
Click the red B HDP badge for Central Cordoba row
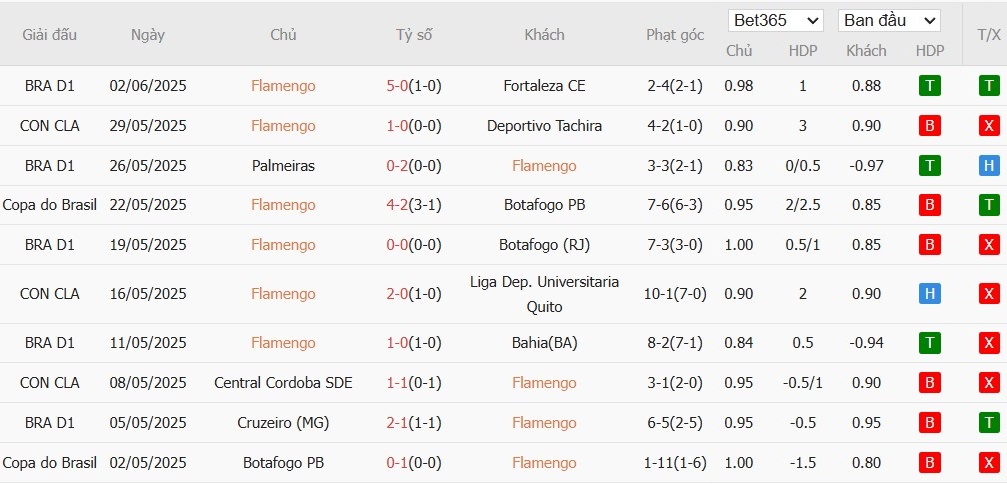click(x=930, y=383)
